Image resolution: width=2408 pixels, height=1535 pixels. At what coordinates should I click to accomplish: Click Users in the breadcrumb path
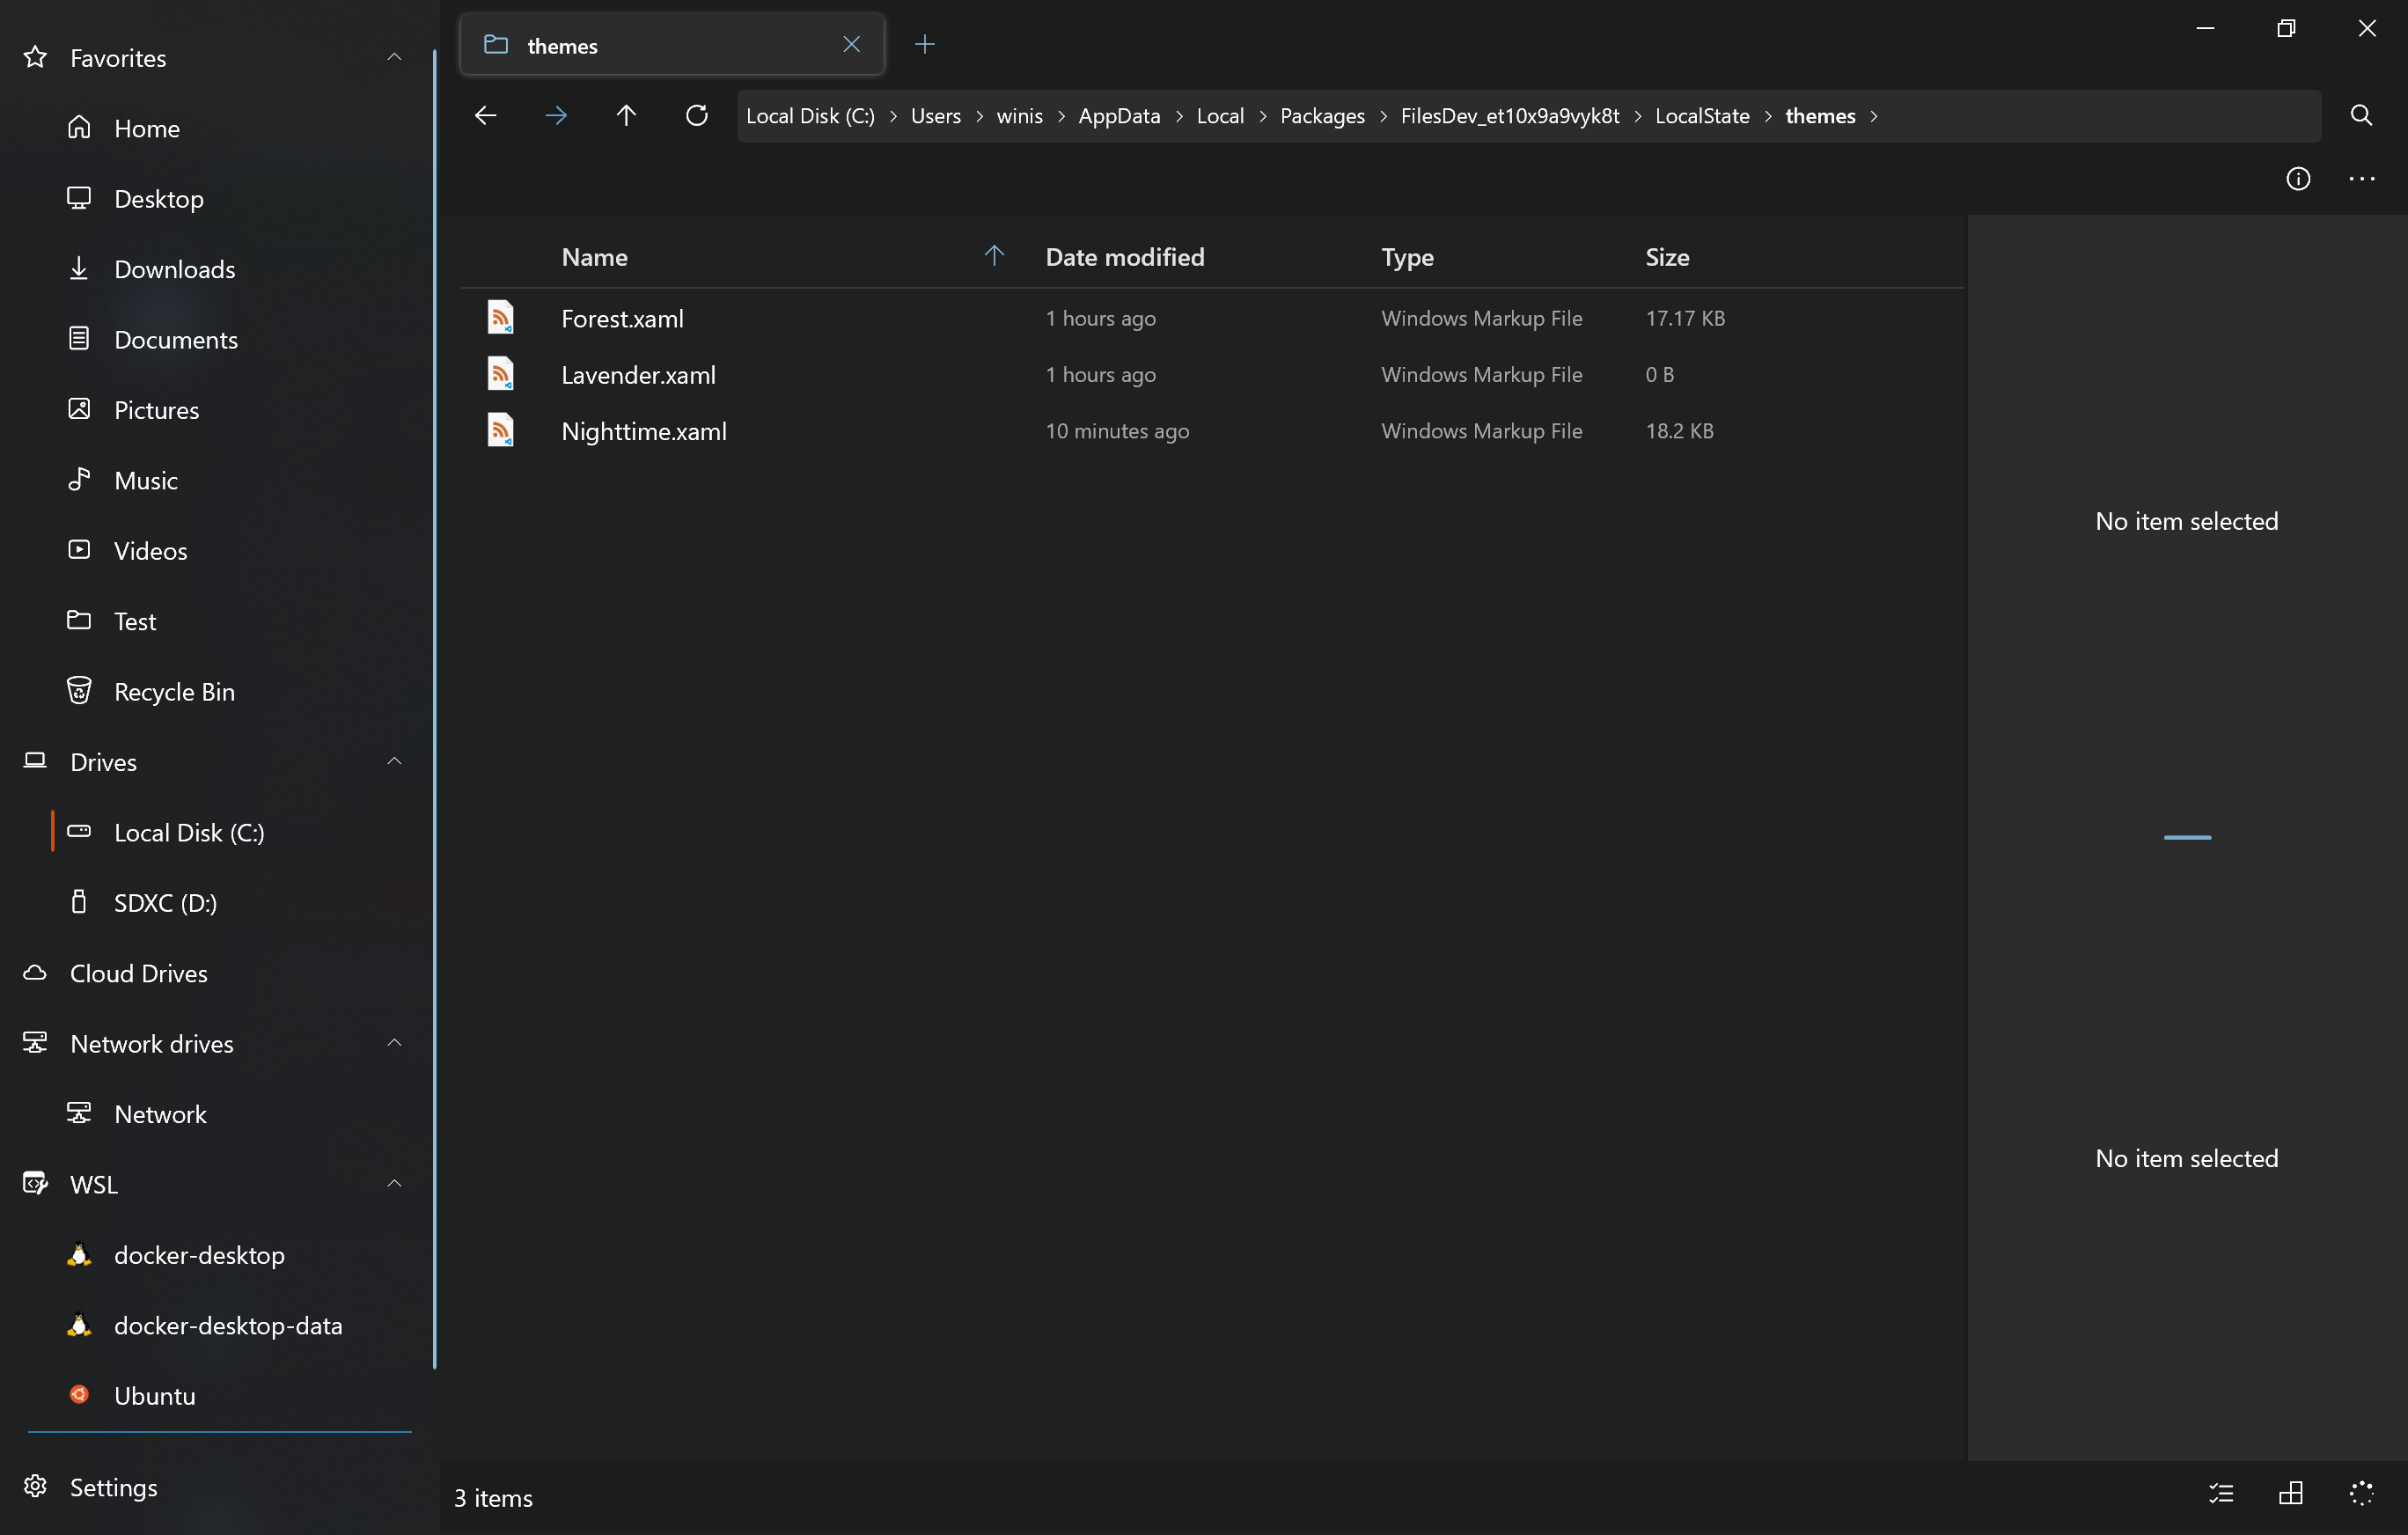[x=935, y=116]
